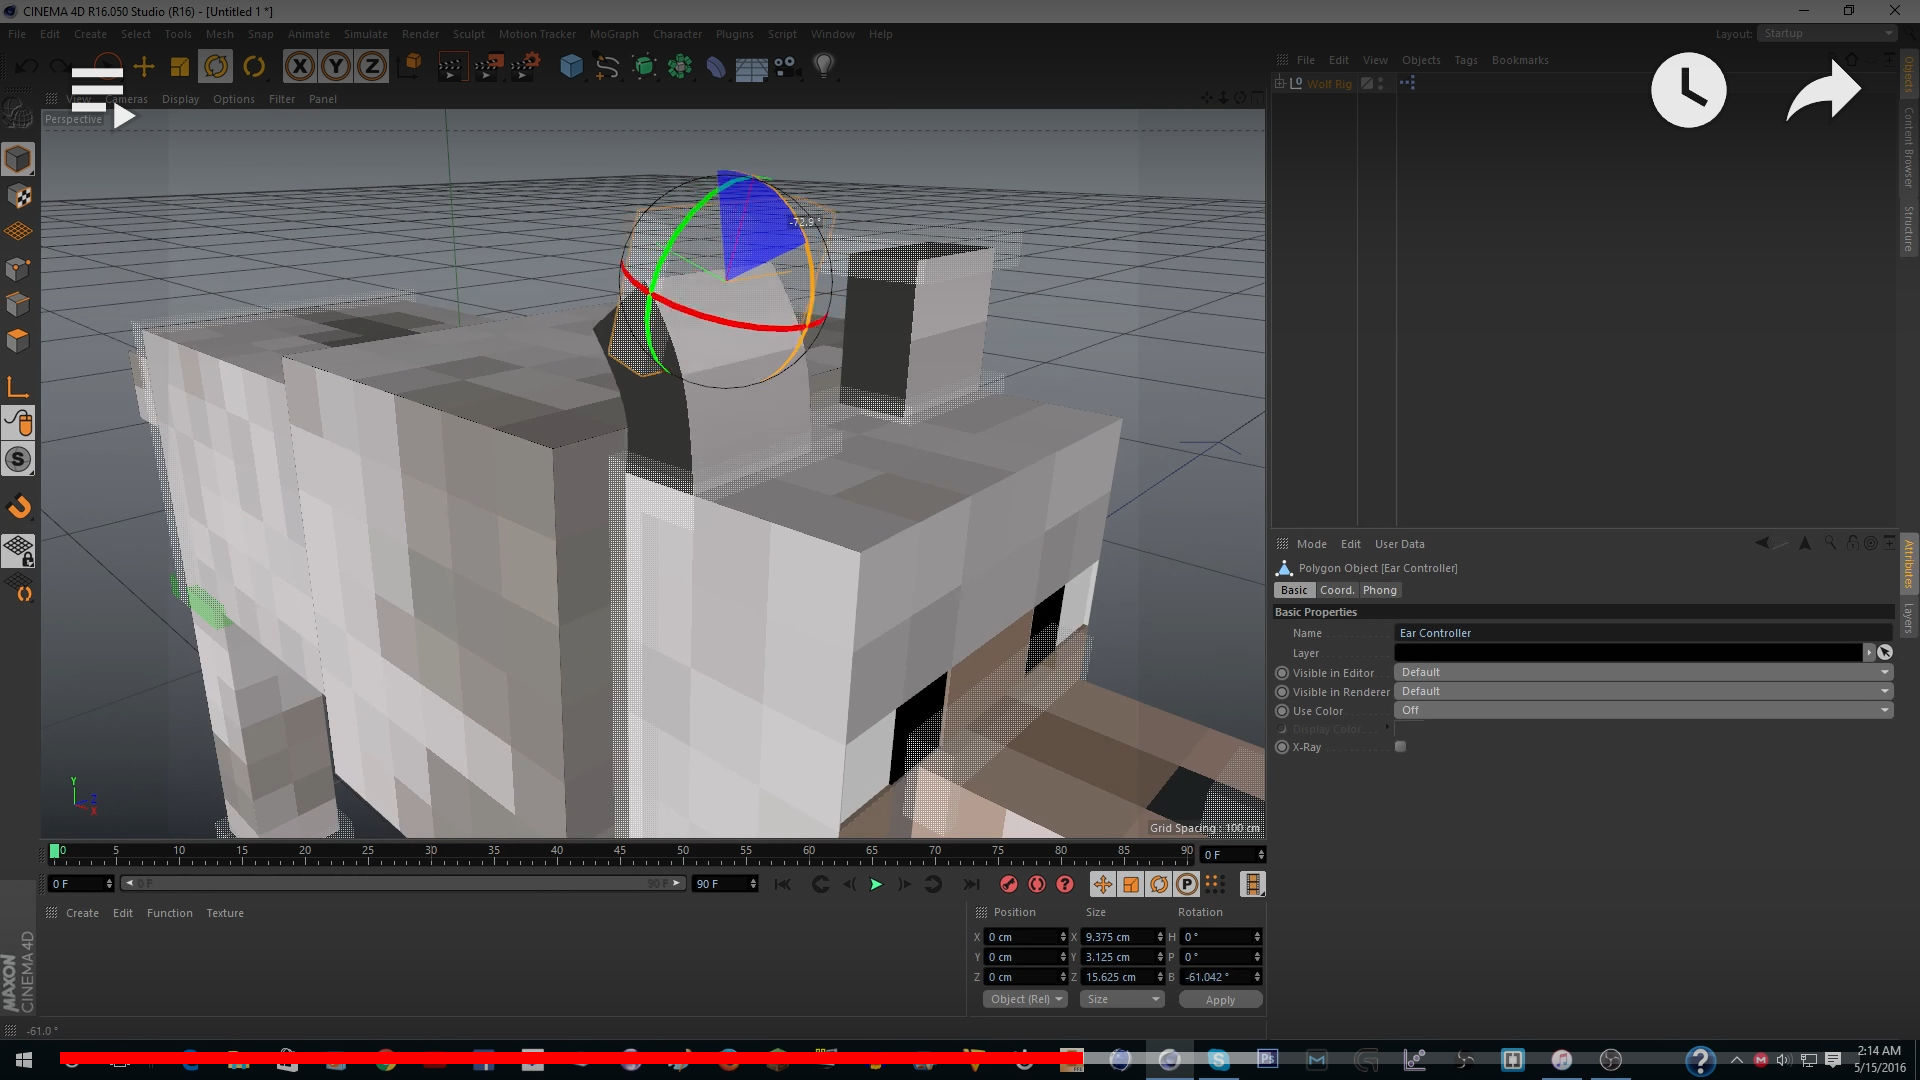Click the Apply button
1920x1080 pixels.
[1220, 999]
